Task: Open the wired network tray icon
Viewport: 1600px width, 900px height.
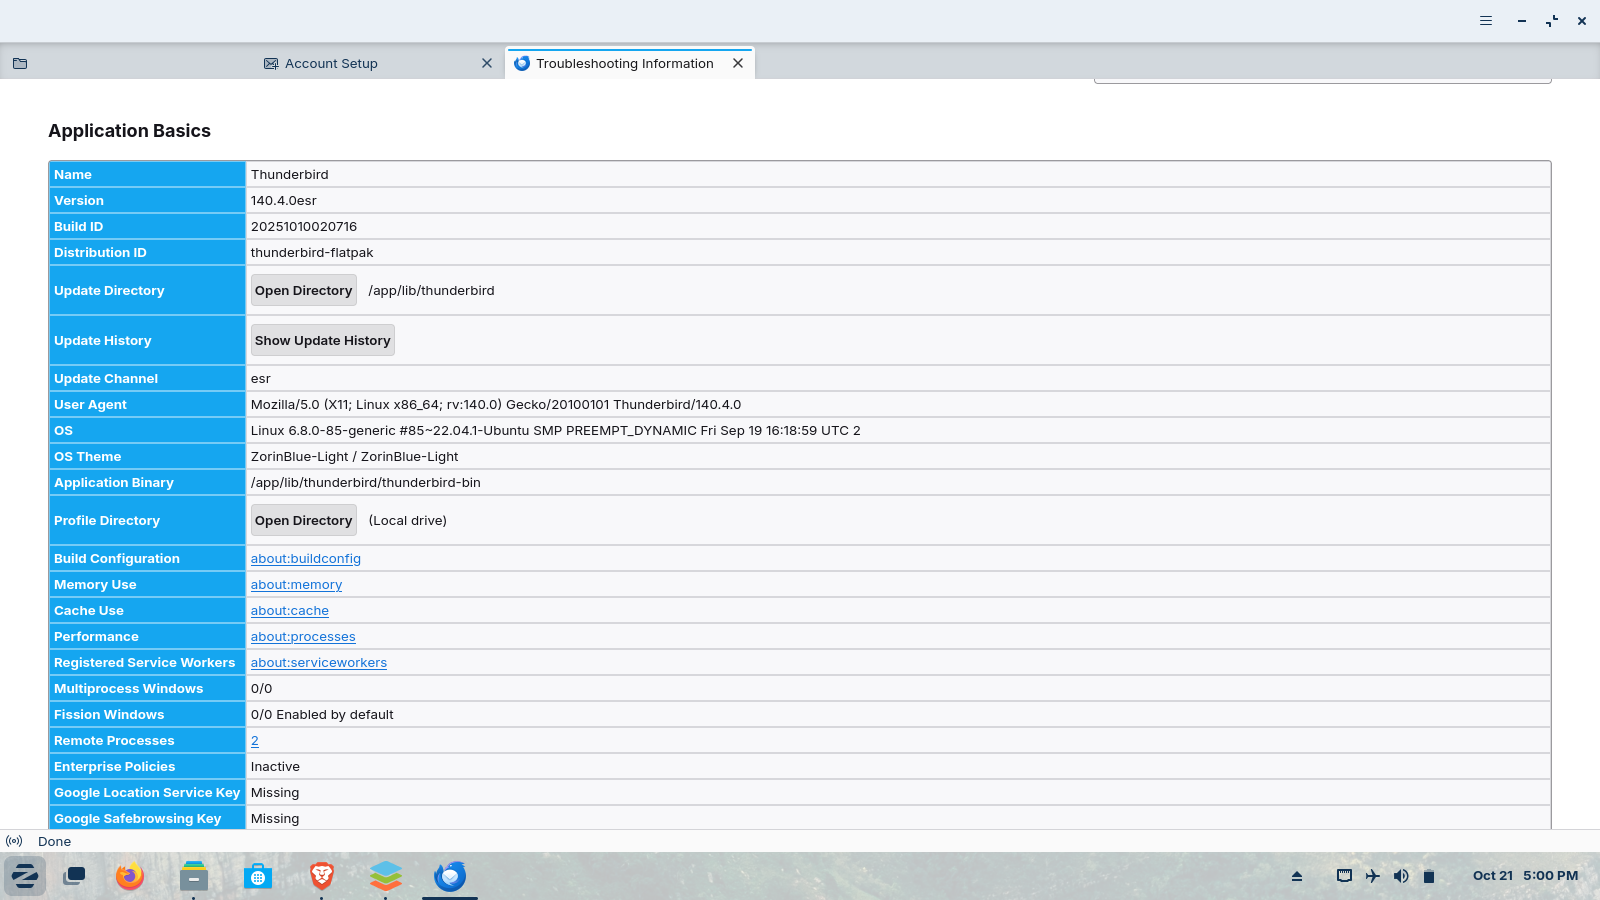Action: pyautogui.click(x=1344, y=876)
